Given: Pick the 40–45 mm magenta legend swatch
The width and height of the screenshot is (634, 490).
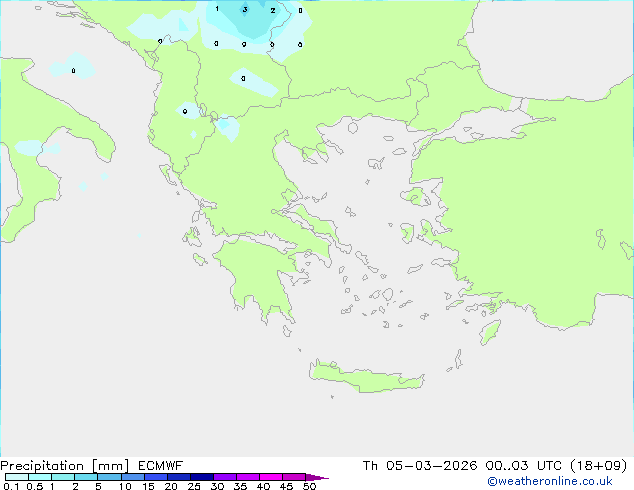Looking at the screenshot, I should [x=271, y=477].
